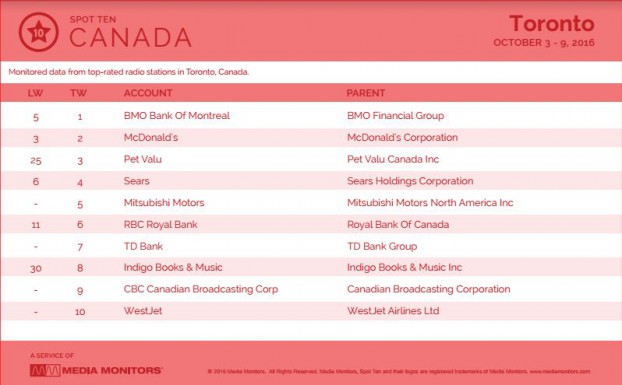Select the PARENT column header

pos(366,93)
